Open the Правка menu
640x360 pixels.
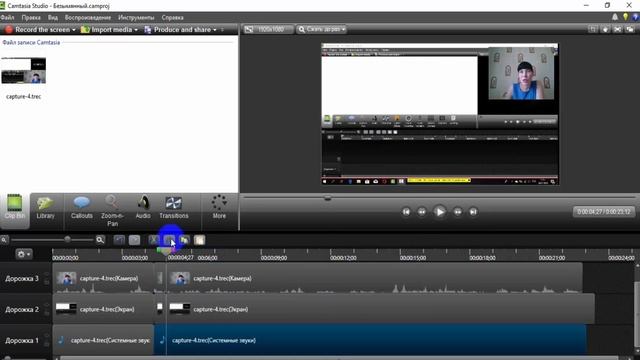click(x=31, y=18)
